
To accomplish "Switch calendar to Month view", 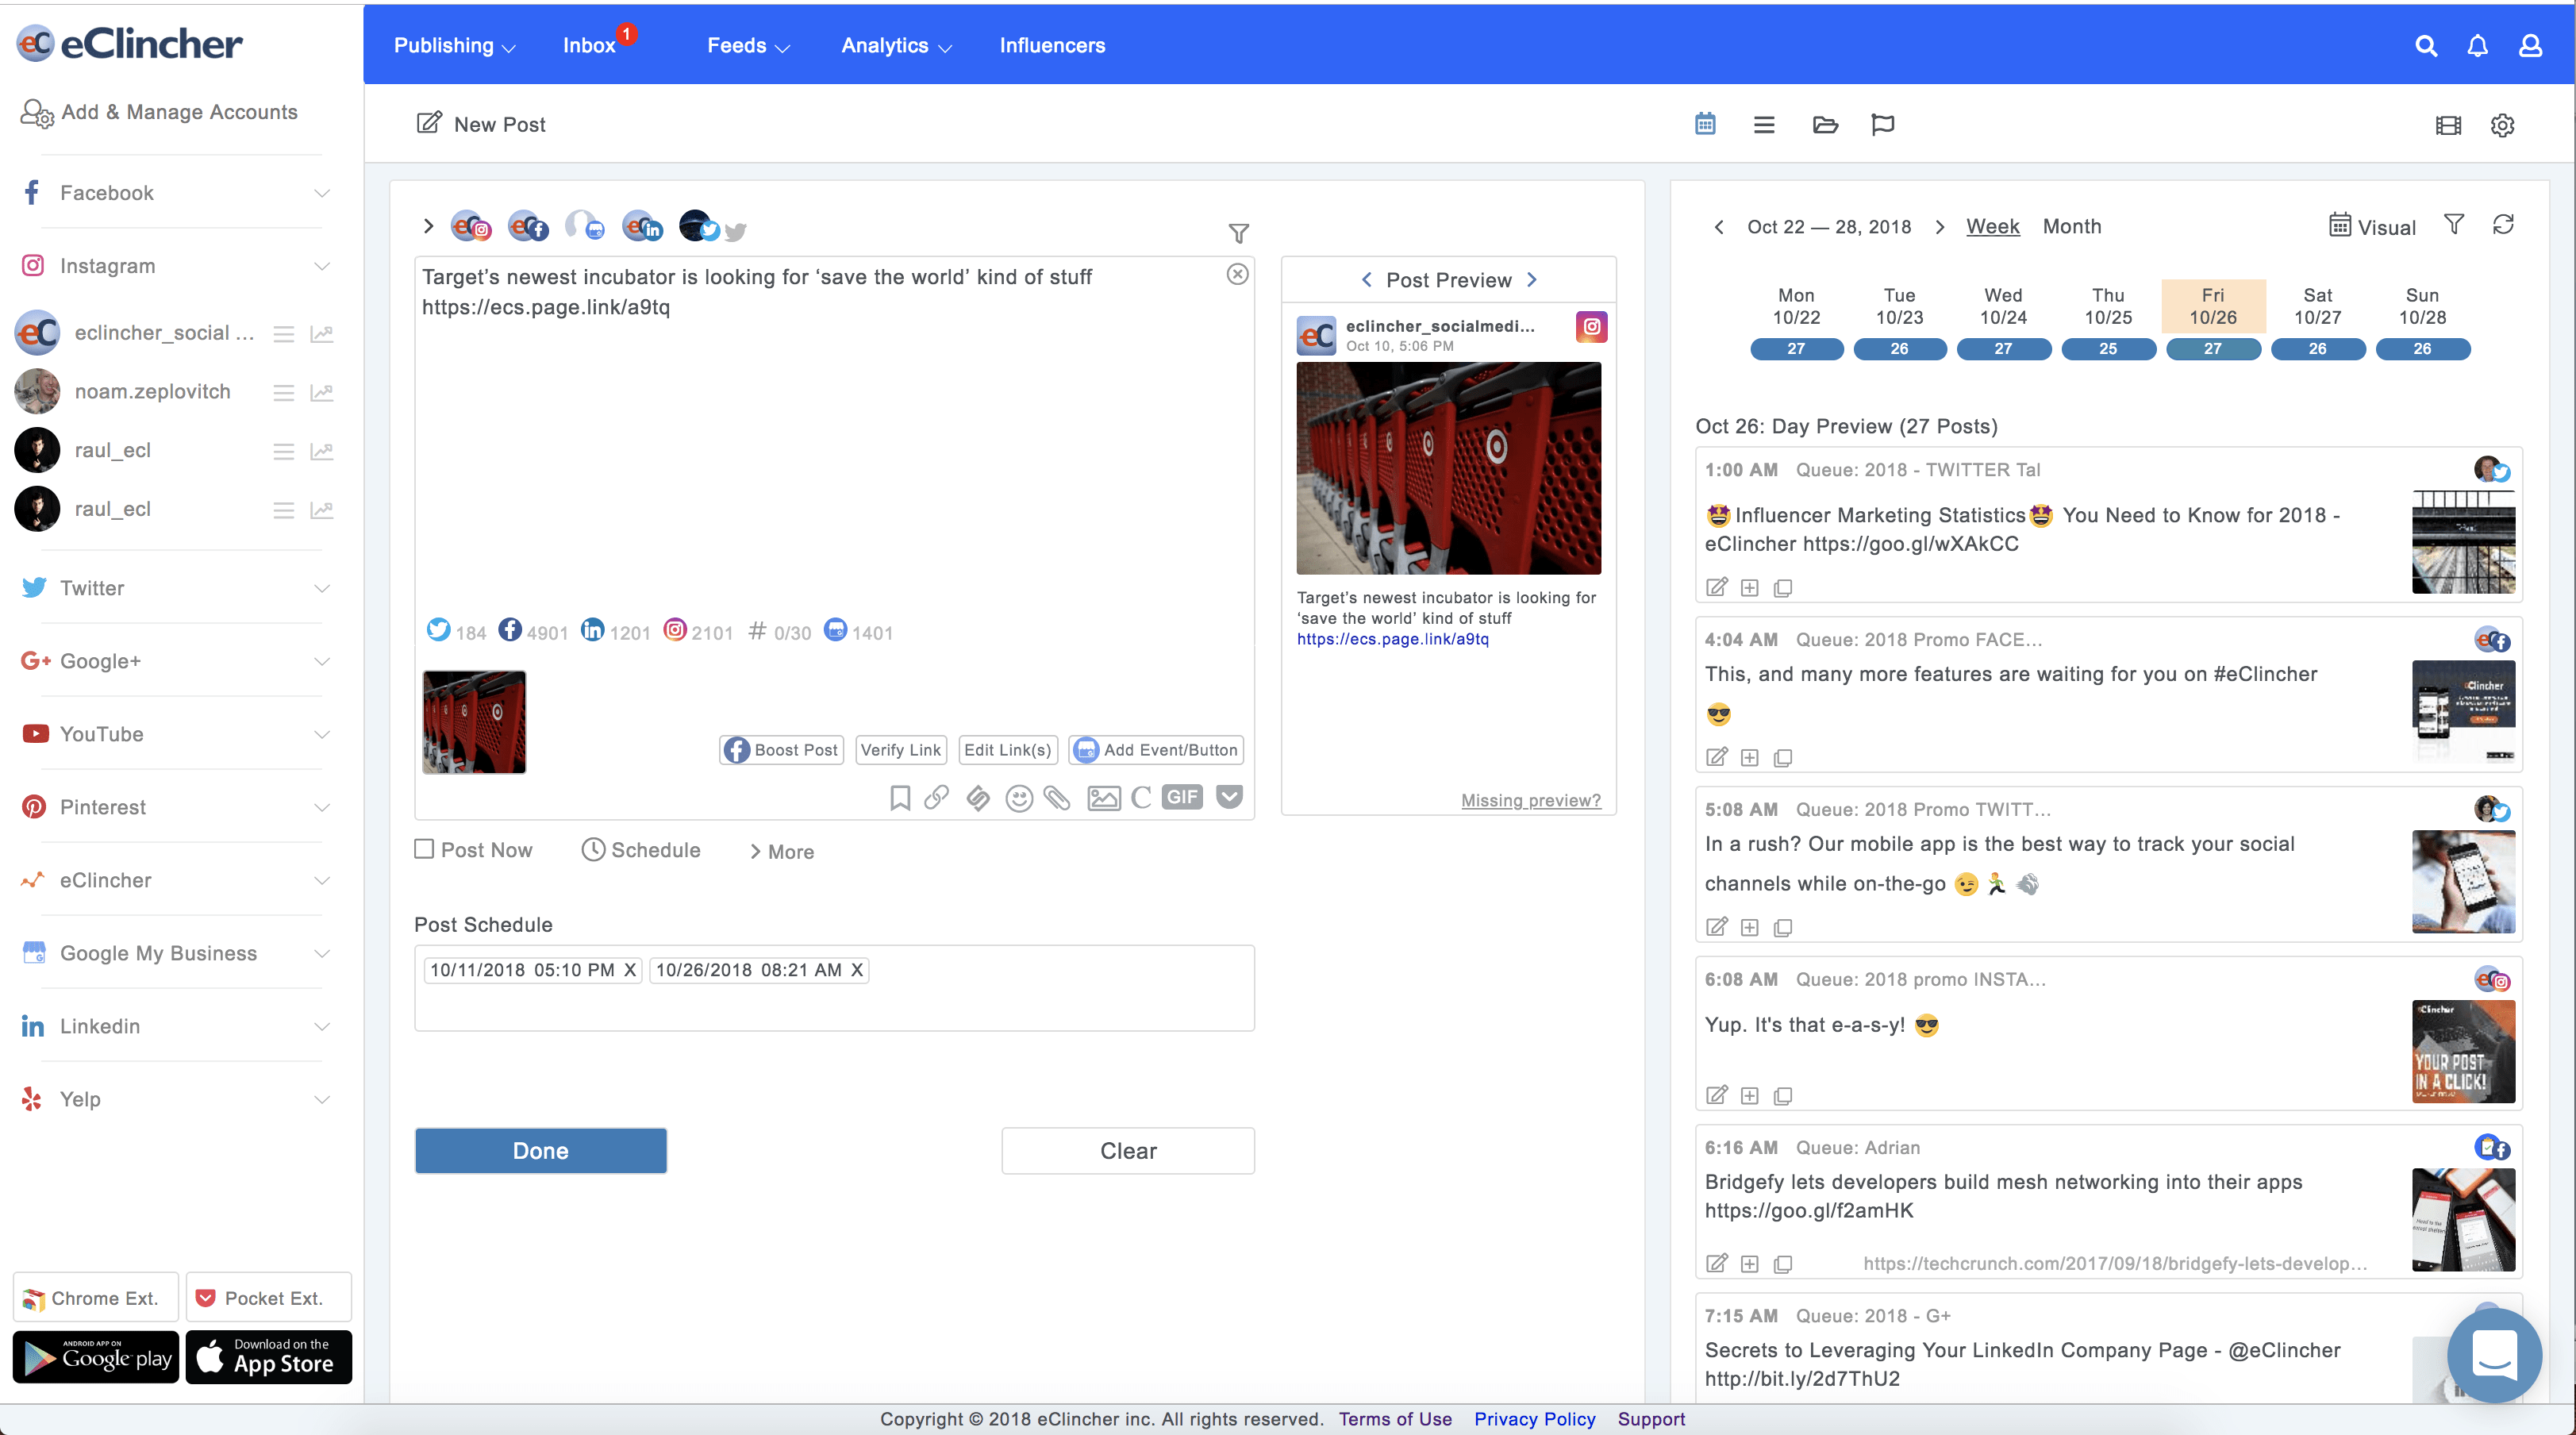I will tap(2072, 226).
